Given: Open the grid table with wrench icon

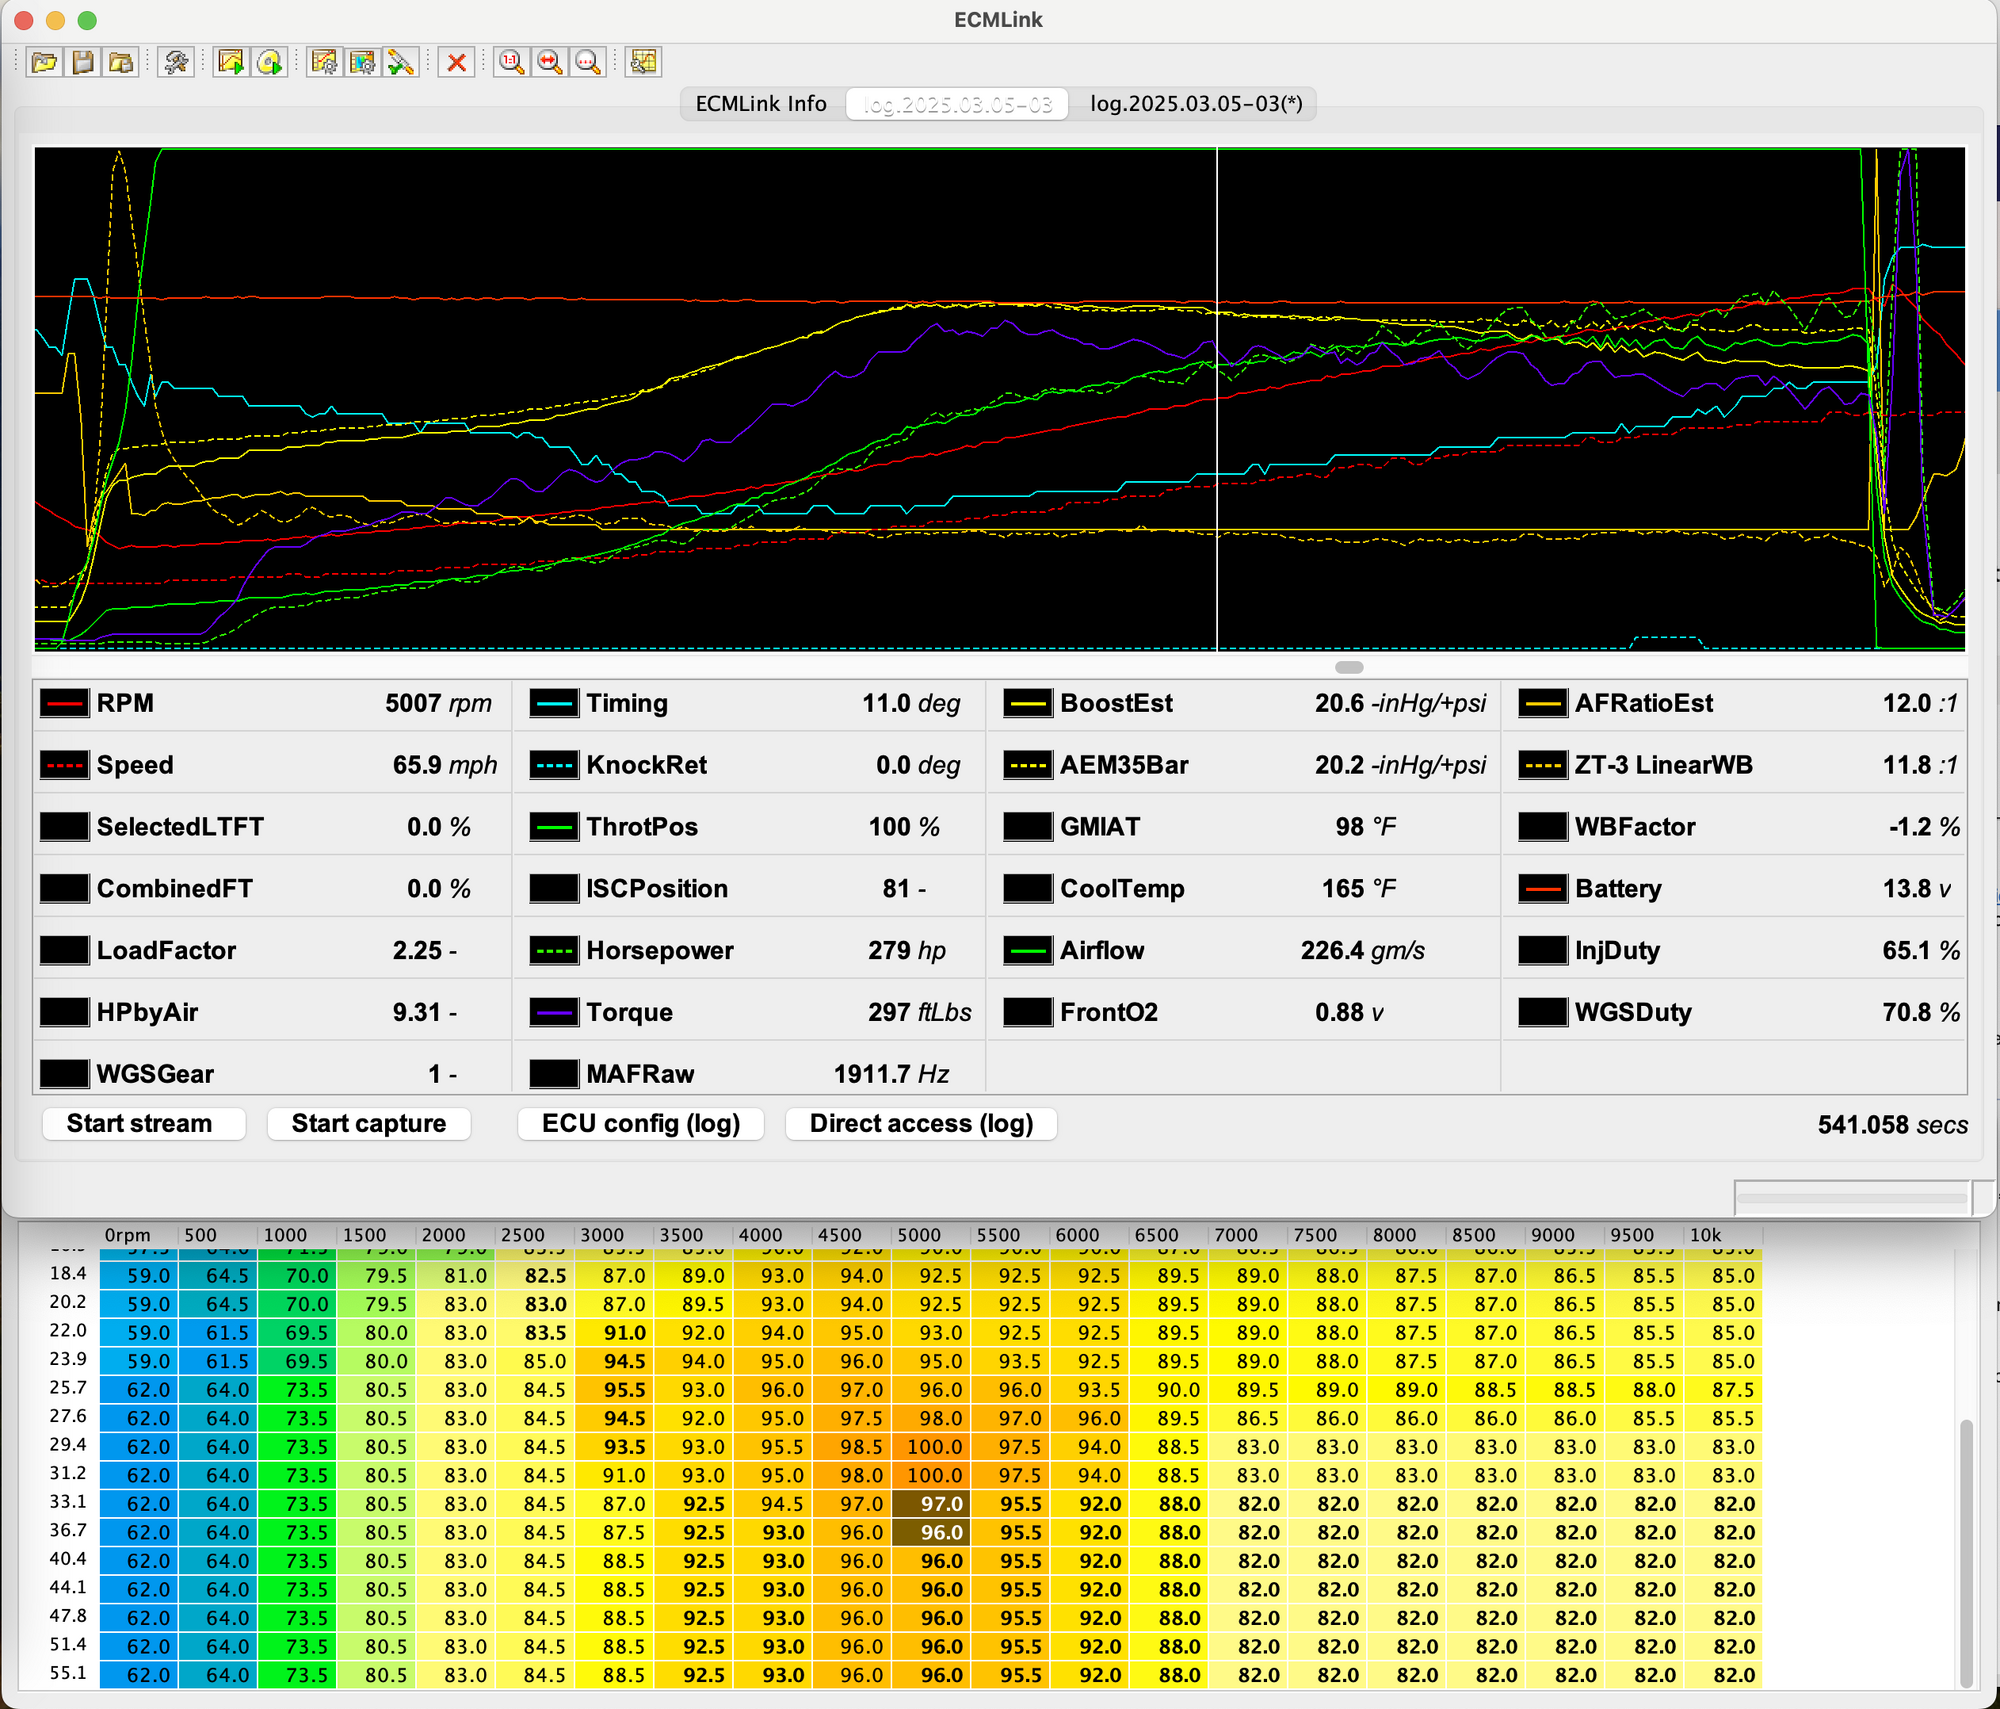Looking at the screenshot, I should pyautogui.click(x=643, y=62).
